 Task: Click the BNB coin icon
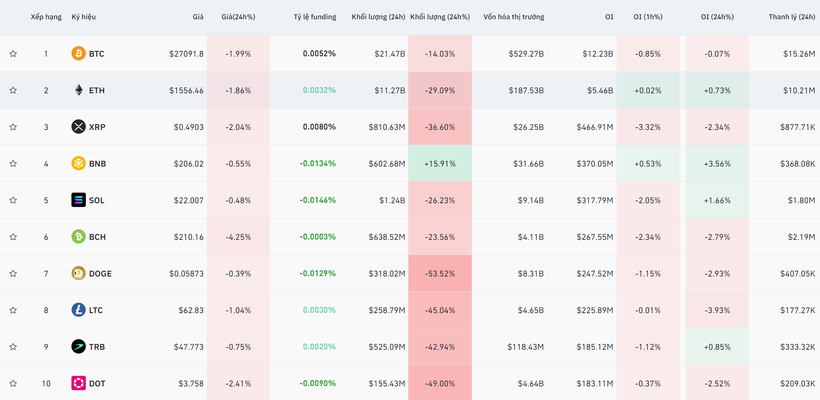pyautogui.click(x=78, y=163)
